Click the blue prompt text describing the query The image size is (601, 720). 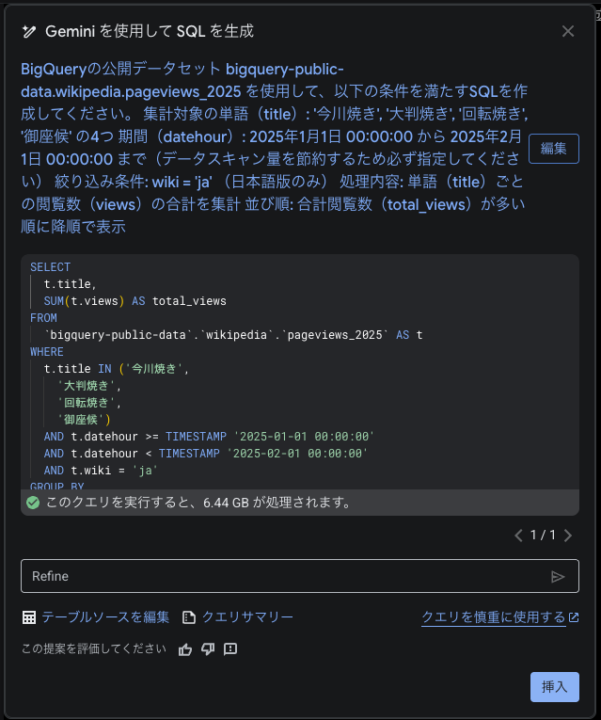point(273,148)
